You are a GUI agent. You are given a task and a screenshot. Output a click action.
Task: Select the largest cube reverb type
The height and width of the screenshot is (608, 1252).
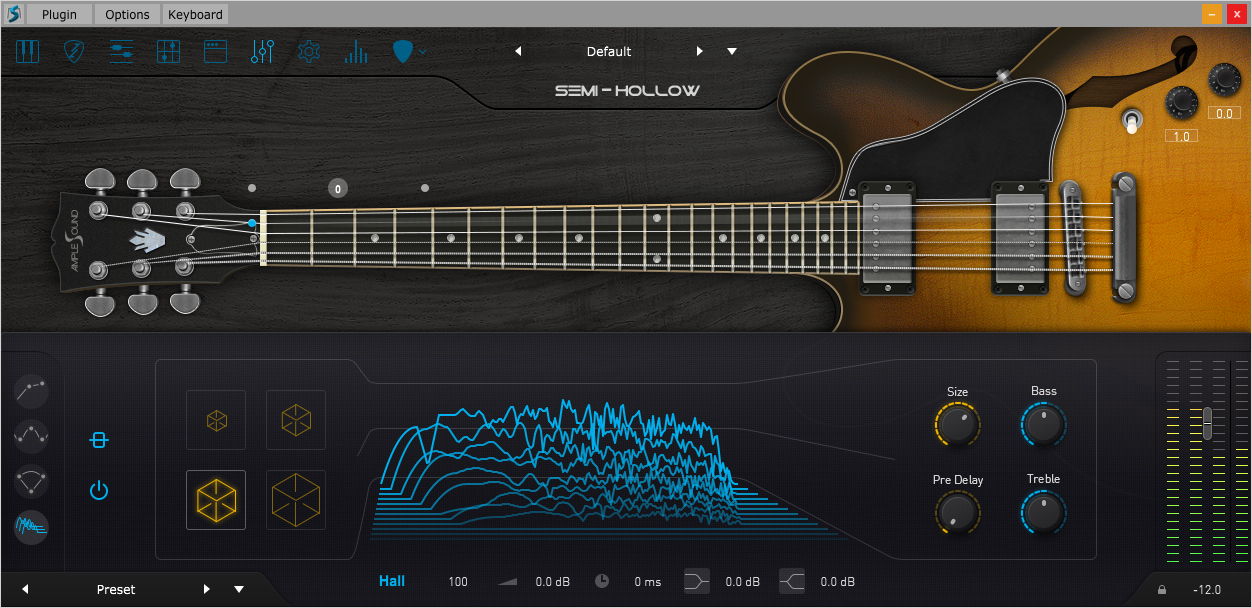point(296,499)
